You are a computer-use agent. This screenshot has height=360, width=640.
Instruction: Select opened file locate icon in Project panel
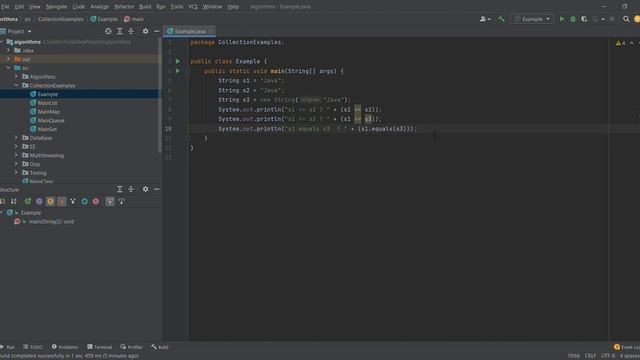tap(108, 31)
